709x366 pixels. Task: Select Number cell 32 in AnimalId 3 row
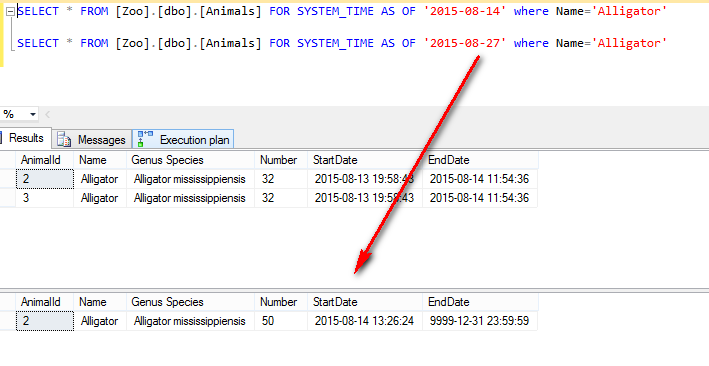281,198
